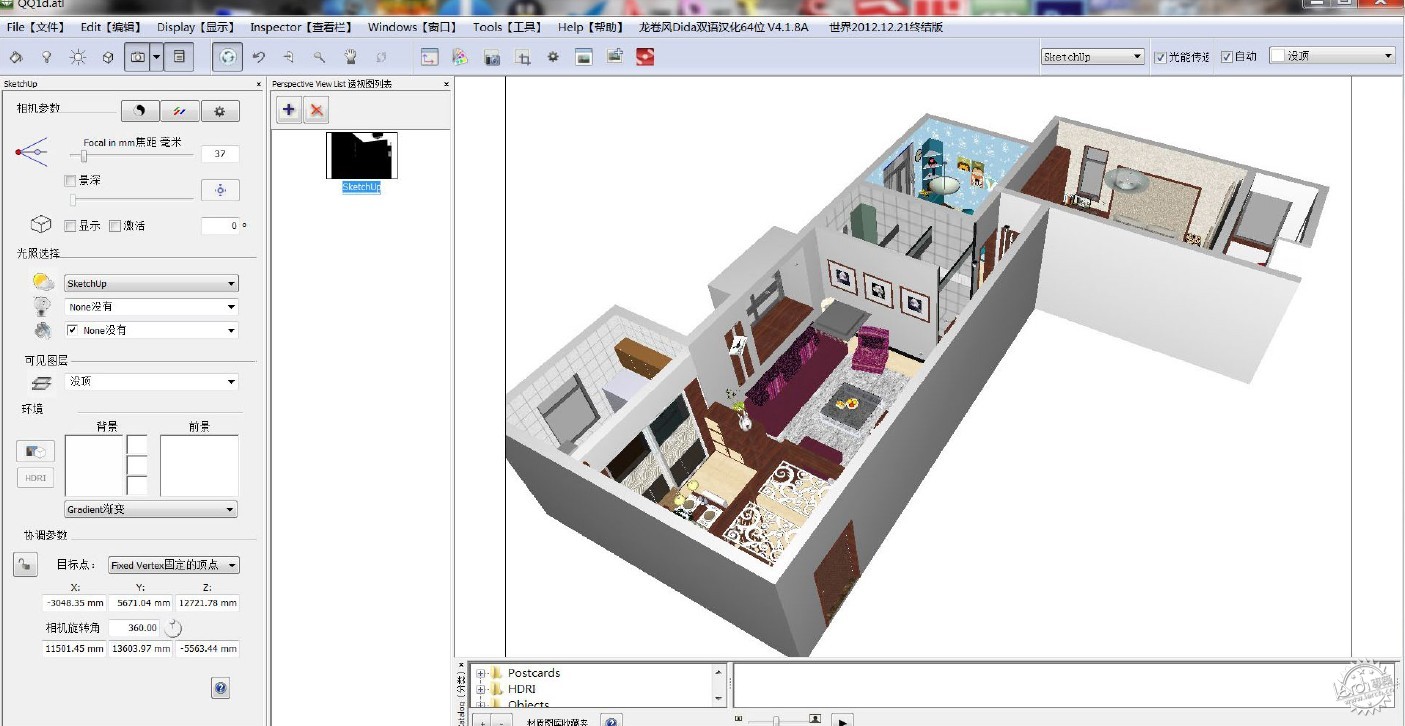The image size is (1405, 726).
Task: Expand the HDRI catalog folder
Action: (x=481, y=689)
